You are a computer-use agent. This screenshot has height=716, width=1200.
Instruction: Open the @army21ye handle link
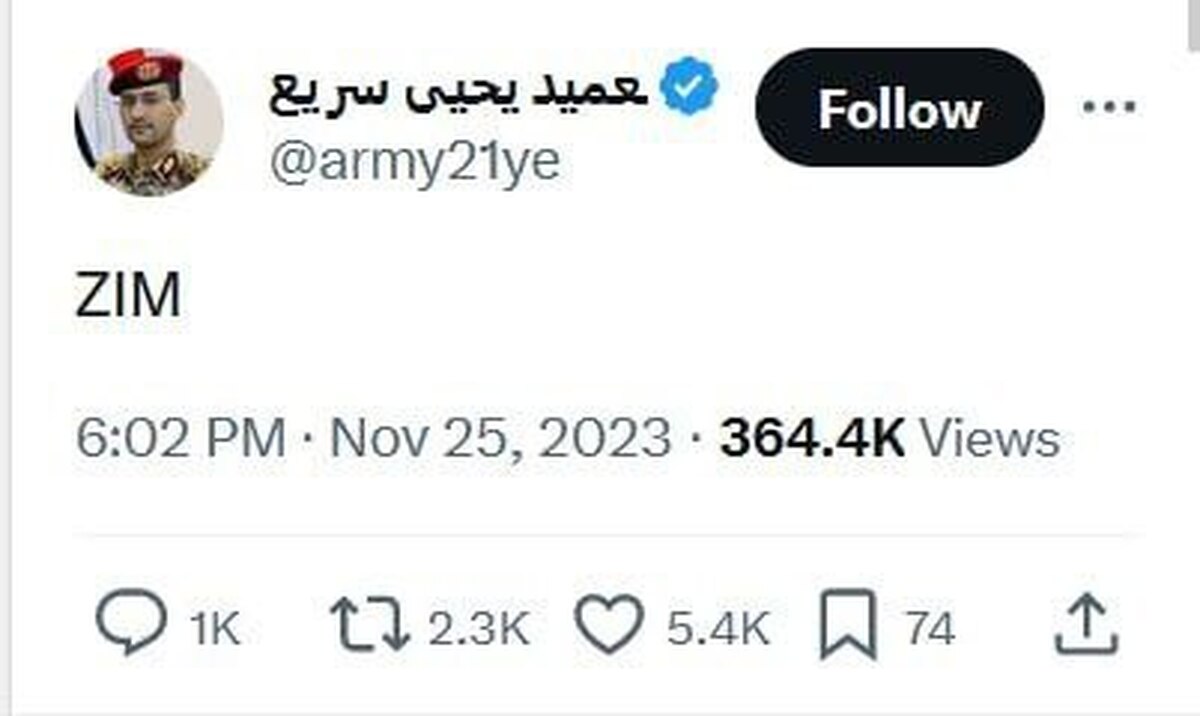tap(415, 163)
